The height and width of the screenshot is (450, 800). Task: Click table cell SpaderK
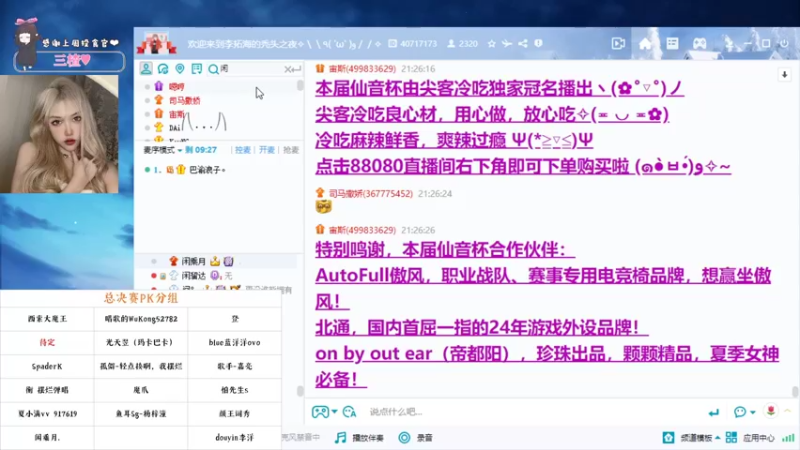coord(47,366)
